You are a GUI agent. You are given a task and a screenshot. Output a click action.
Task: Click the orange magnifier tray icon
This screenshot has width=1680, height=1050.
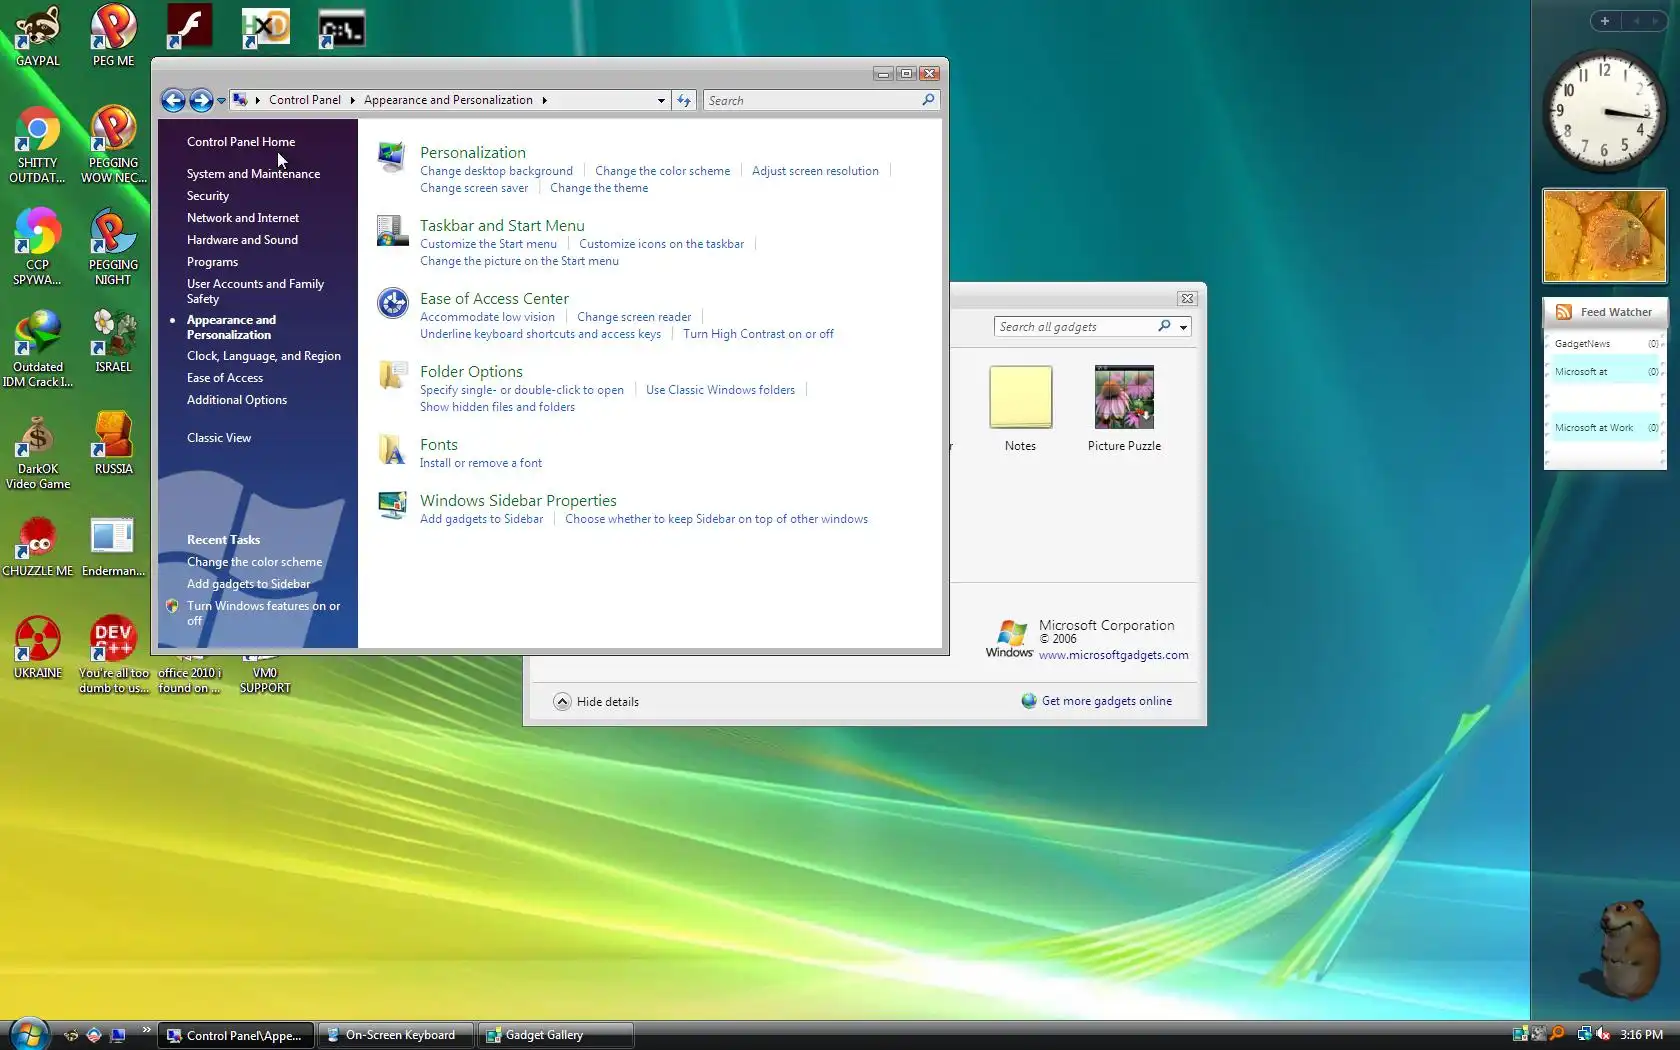click(1557, 1034)
